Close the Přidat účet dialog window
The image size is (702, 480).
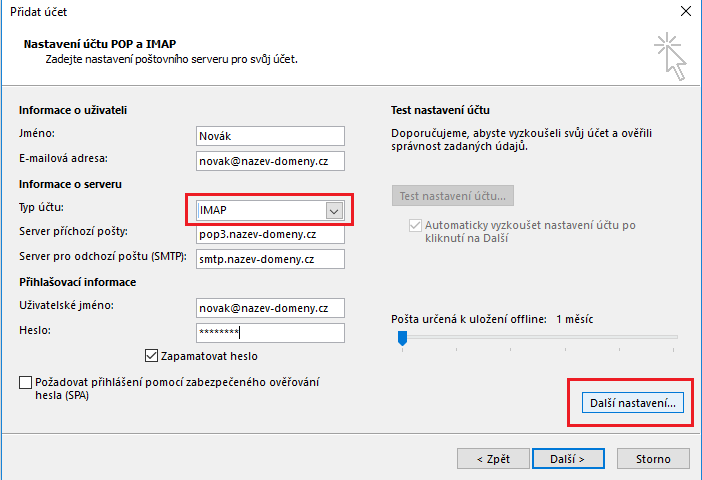coord(684,12)
